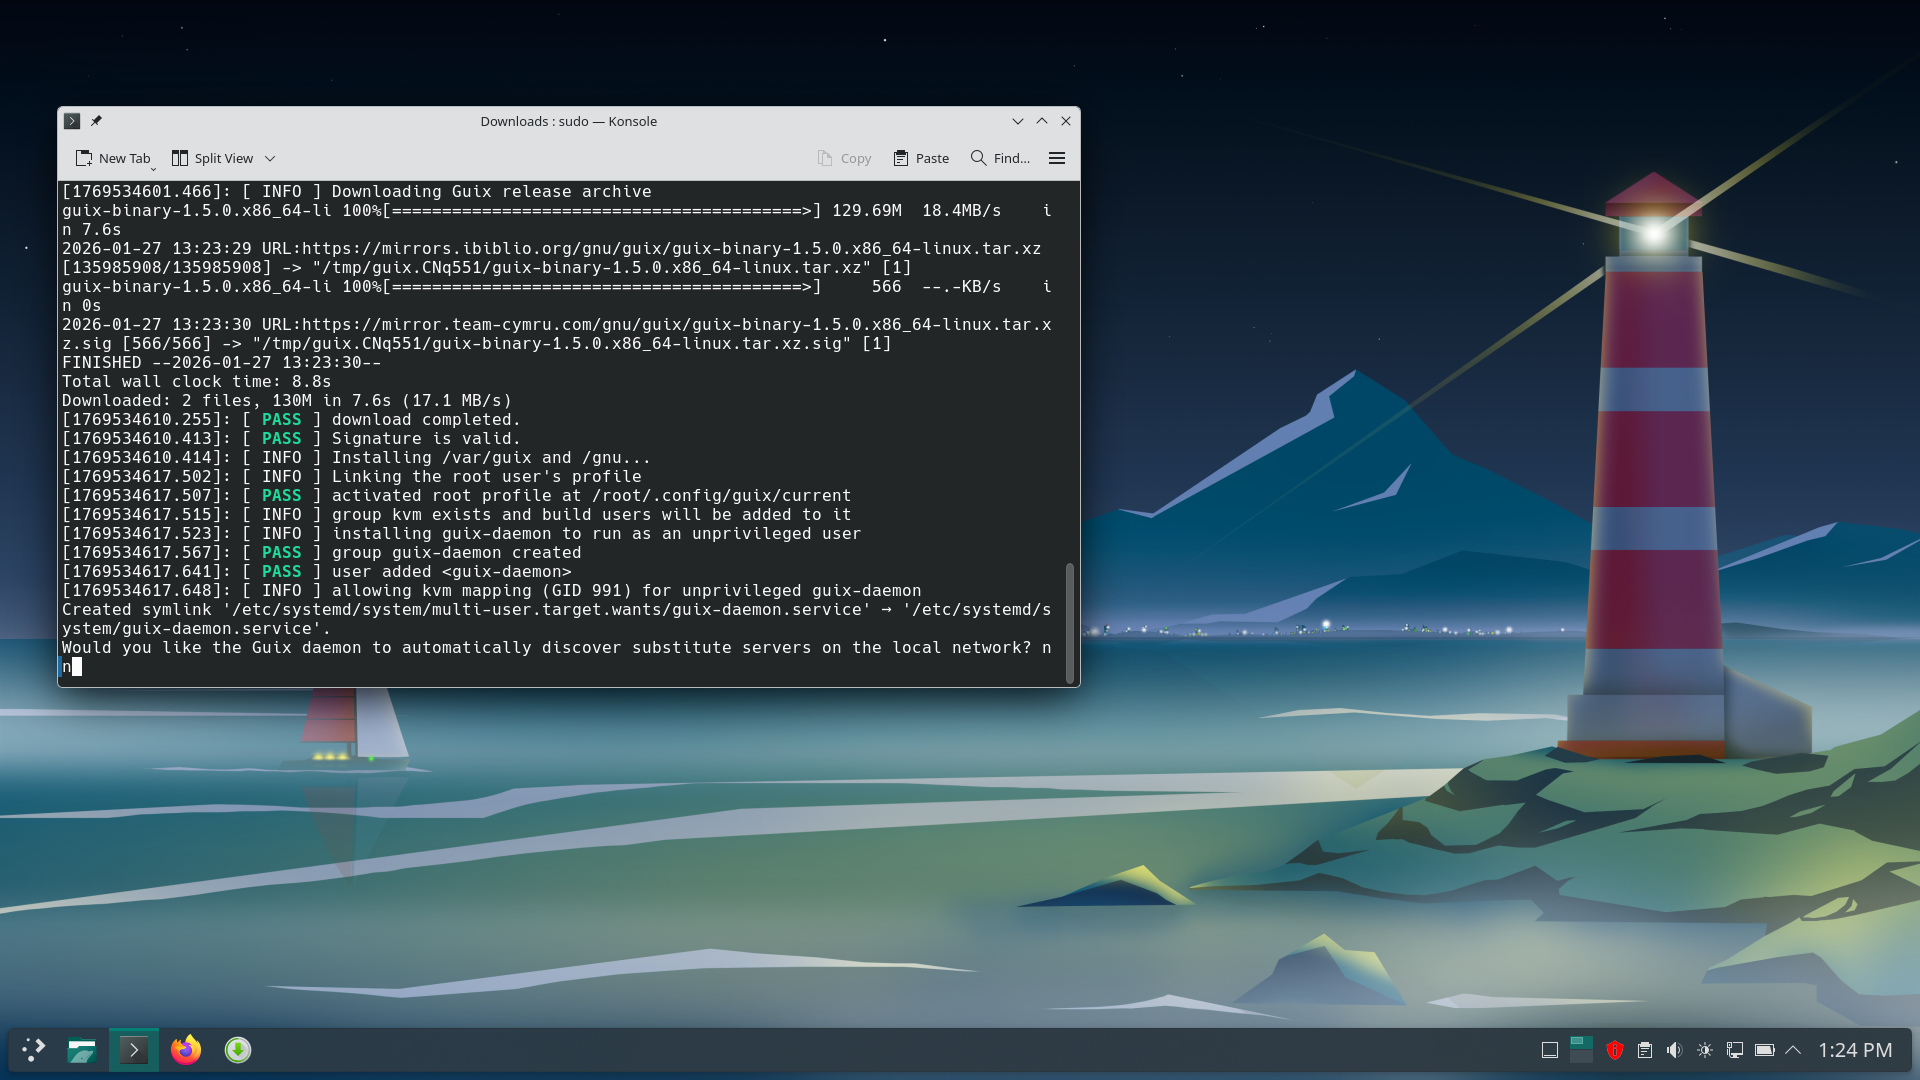Open the KDE application launcher
1920x1080 pixels.
[34, 1050]
